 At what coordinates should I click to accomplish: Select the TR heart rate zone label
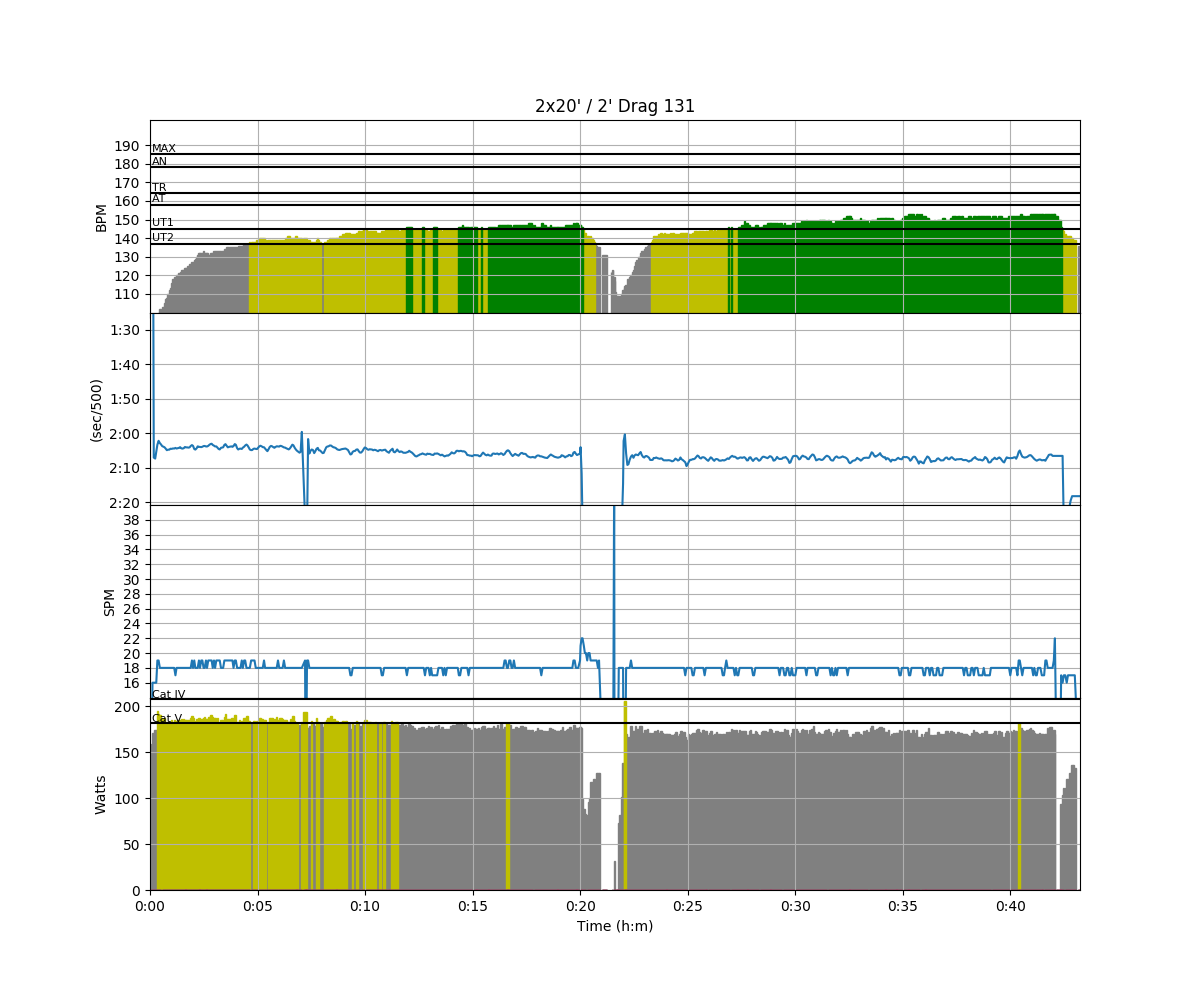159,187
